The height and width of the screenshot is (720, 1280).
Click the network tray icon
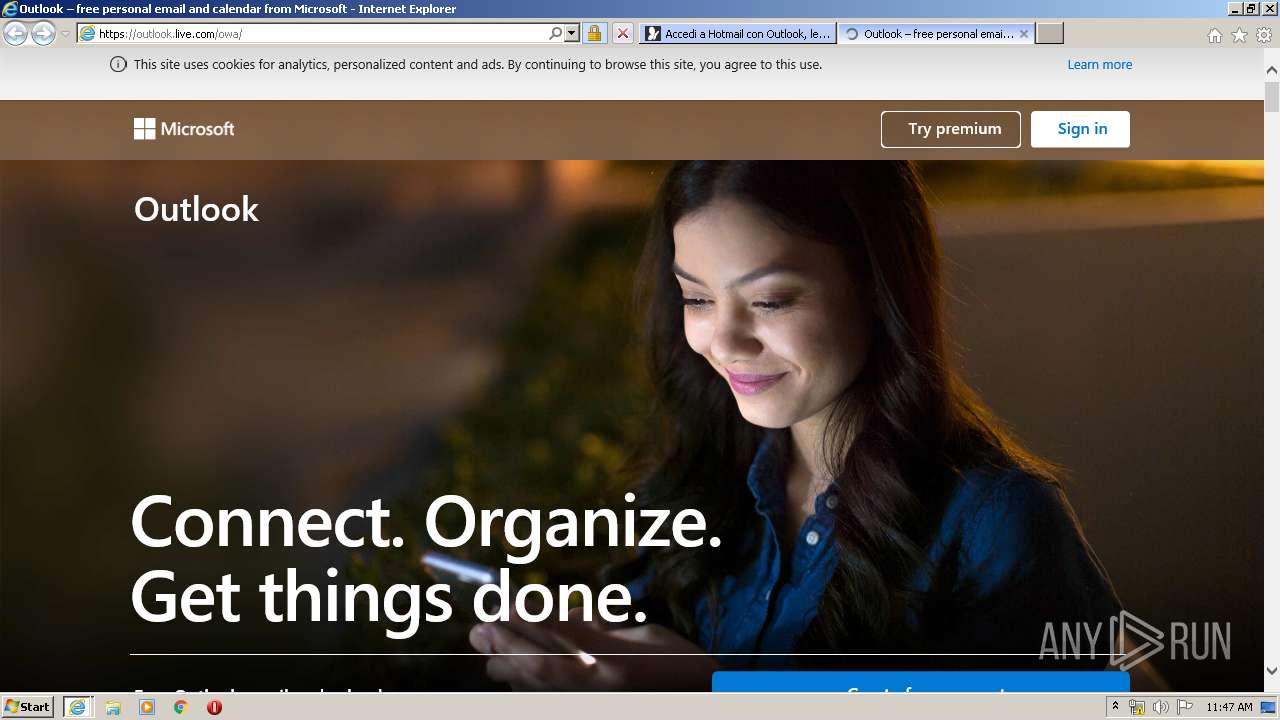(1137, 707)
